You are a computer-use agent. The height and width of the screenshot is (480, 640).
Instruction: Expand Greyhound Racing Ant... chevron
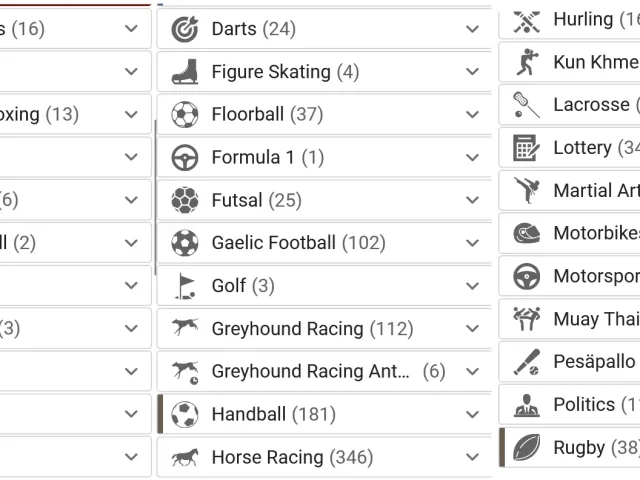[x=472, y=372]
